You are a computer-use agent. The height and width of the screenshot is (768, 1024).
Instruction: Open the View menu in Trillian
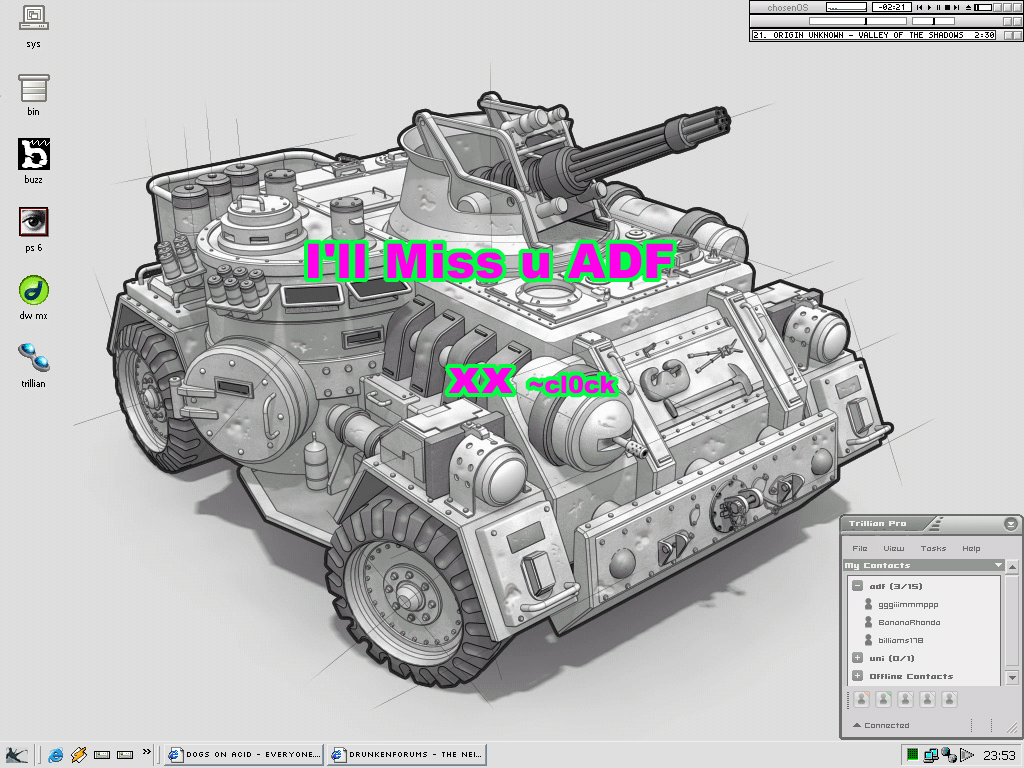893,548
